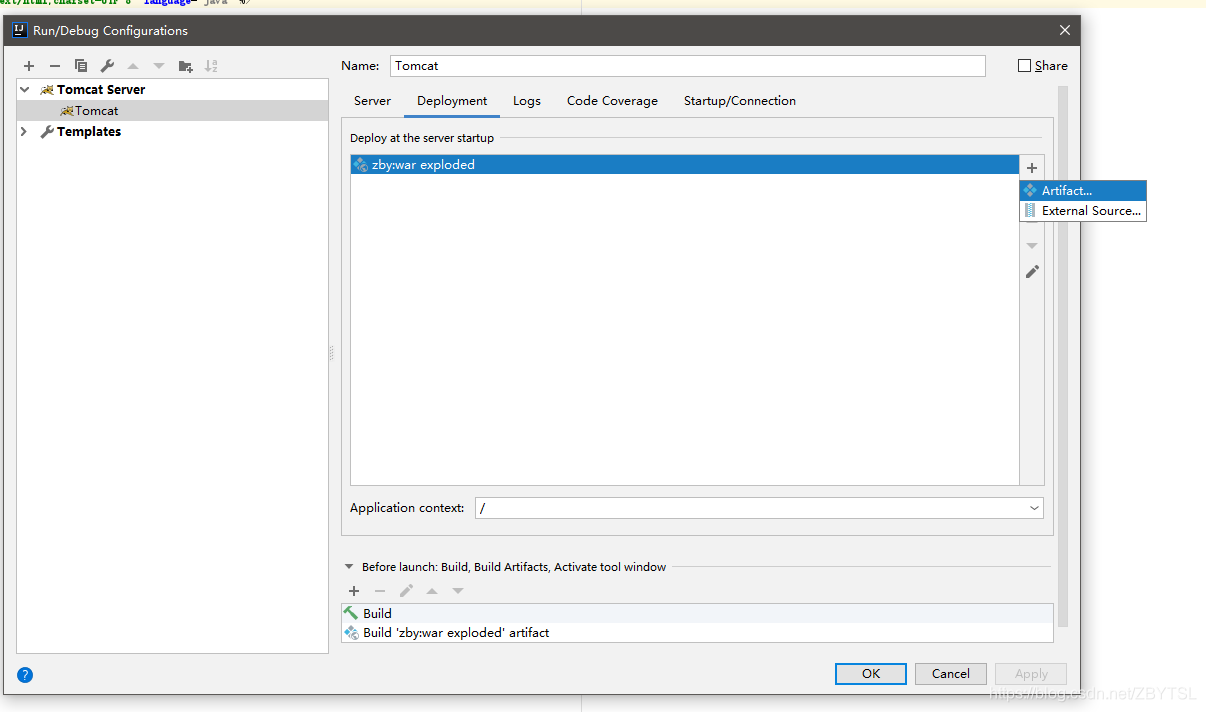The width and height of the screenshot is (1206, 712).
Task: Collapse the Tomcat Server tree node
Action: (x=25, y=90)
